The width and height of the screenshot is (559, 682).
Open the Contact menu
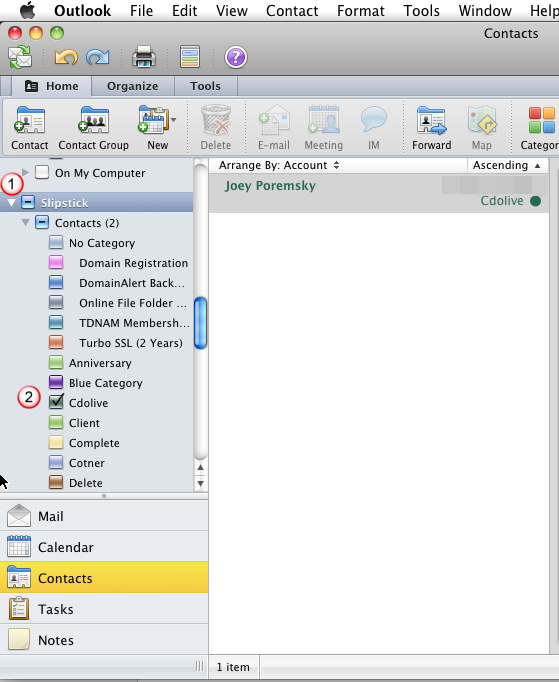pos(292,10)
